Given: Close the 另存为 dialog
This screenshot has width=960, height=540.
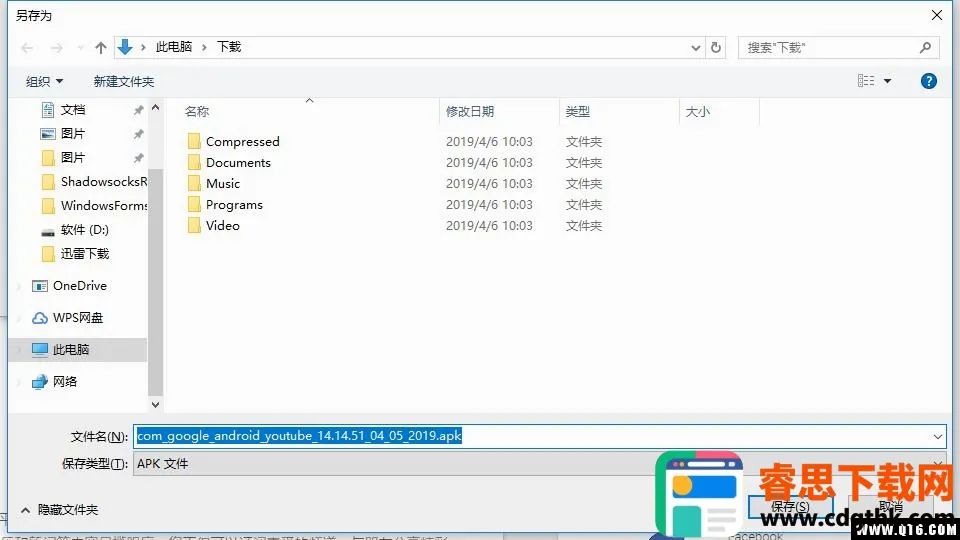Looking at the screenshot, I should point(937,15).
